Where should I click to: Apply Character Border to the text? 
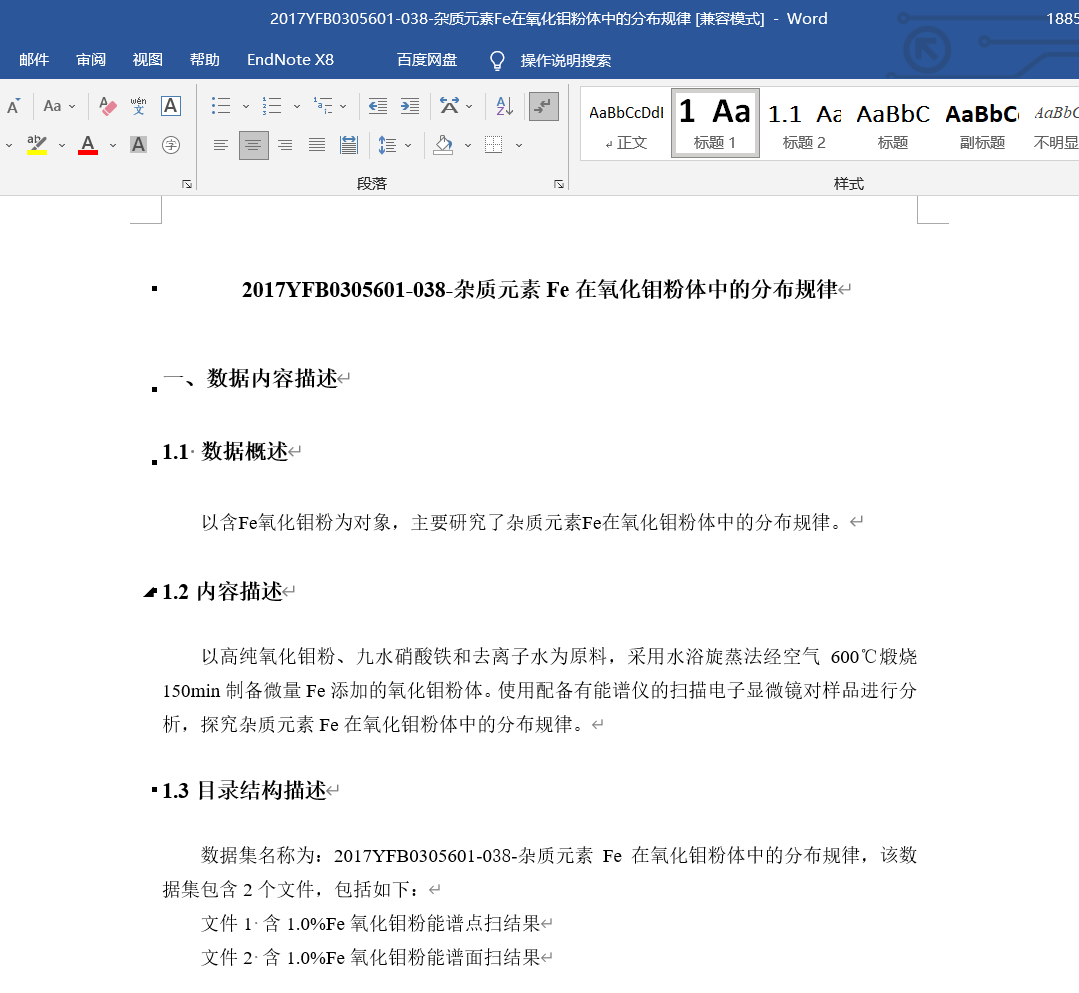click(171, 106)
